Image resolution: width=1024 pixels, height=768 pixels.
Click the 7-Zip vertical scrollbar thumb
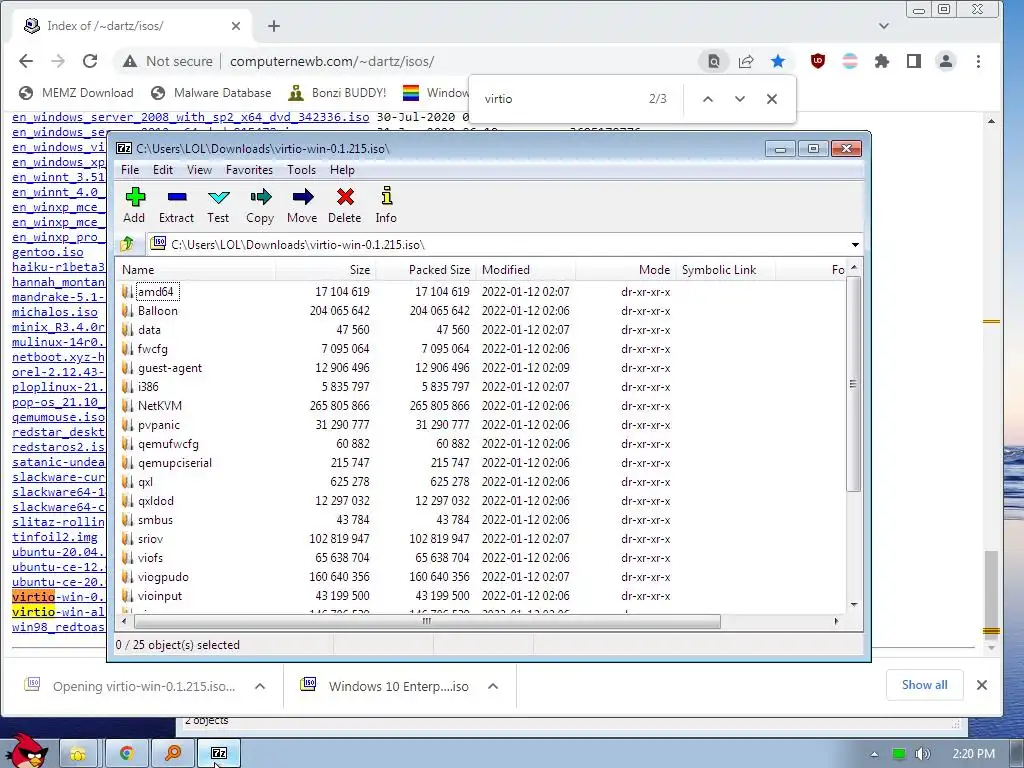pos(853,384)
